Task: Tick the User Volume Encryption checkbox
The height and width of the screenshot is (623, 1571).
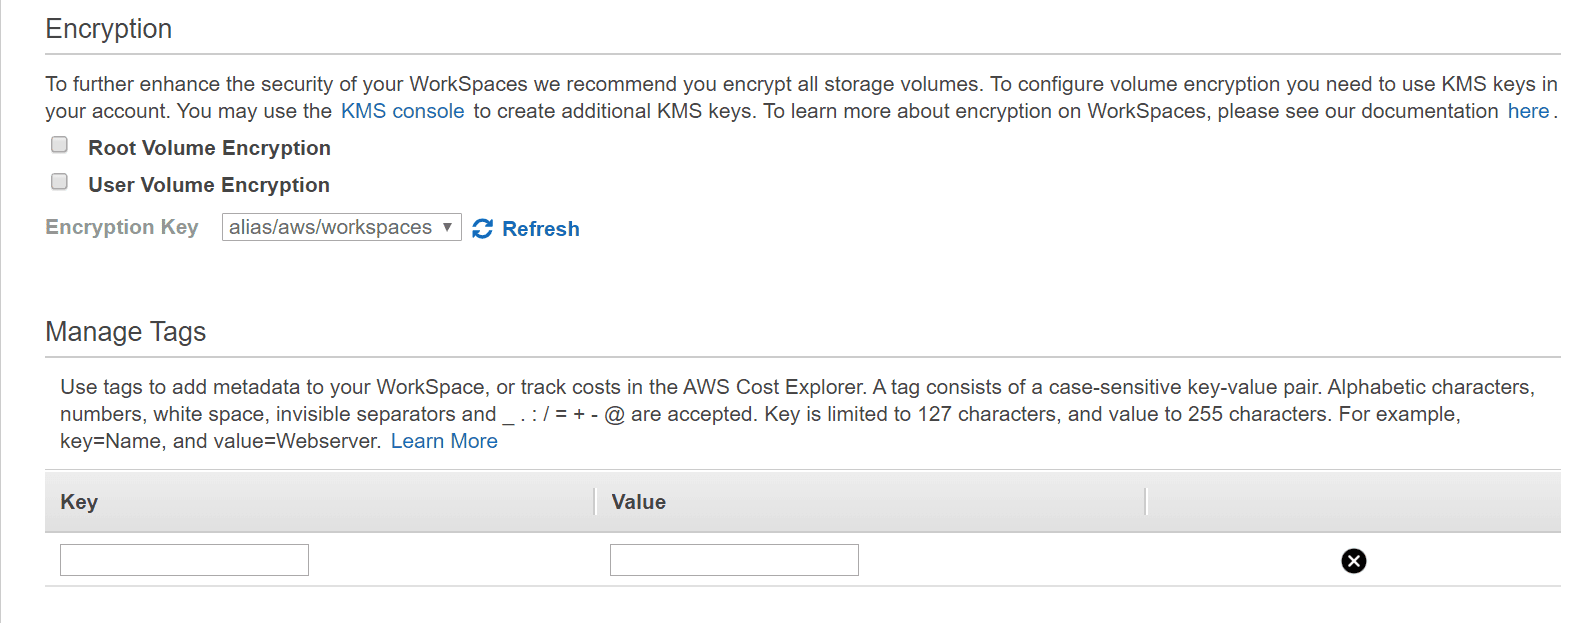Action: 60,182
